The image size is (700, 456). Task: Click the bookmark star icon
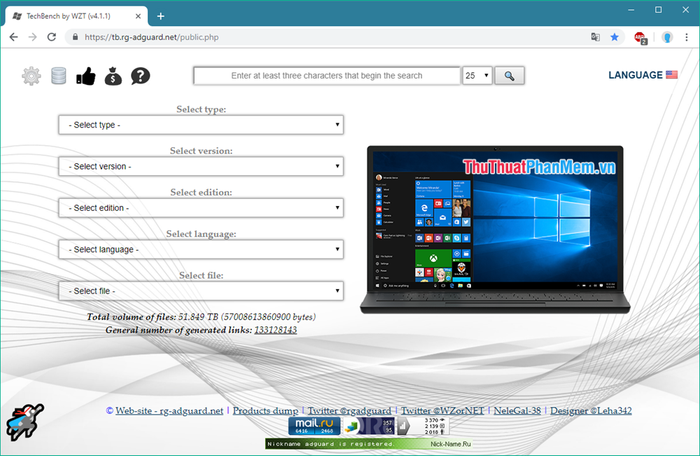[615, 37]
